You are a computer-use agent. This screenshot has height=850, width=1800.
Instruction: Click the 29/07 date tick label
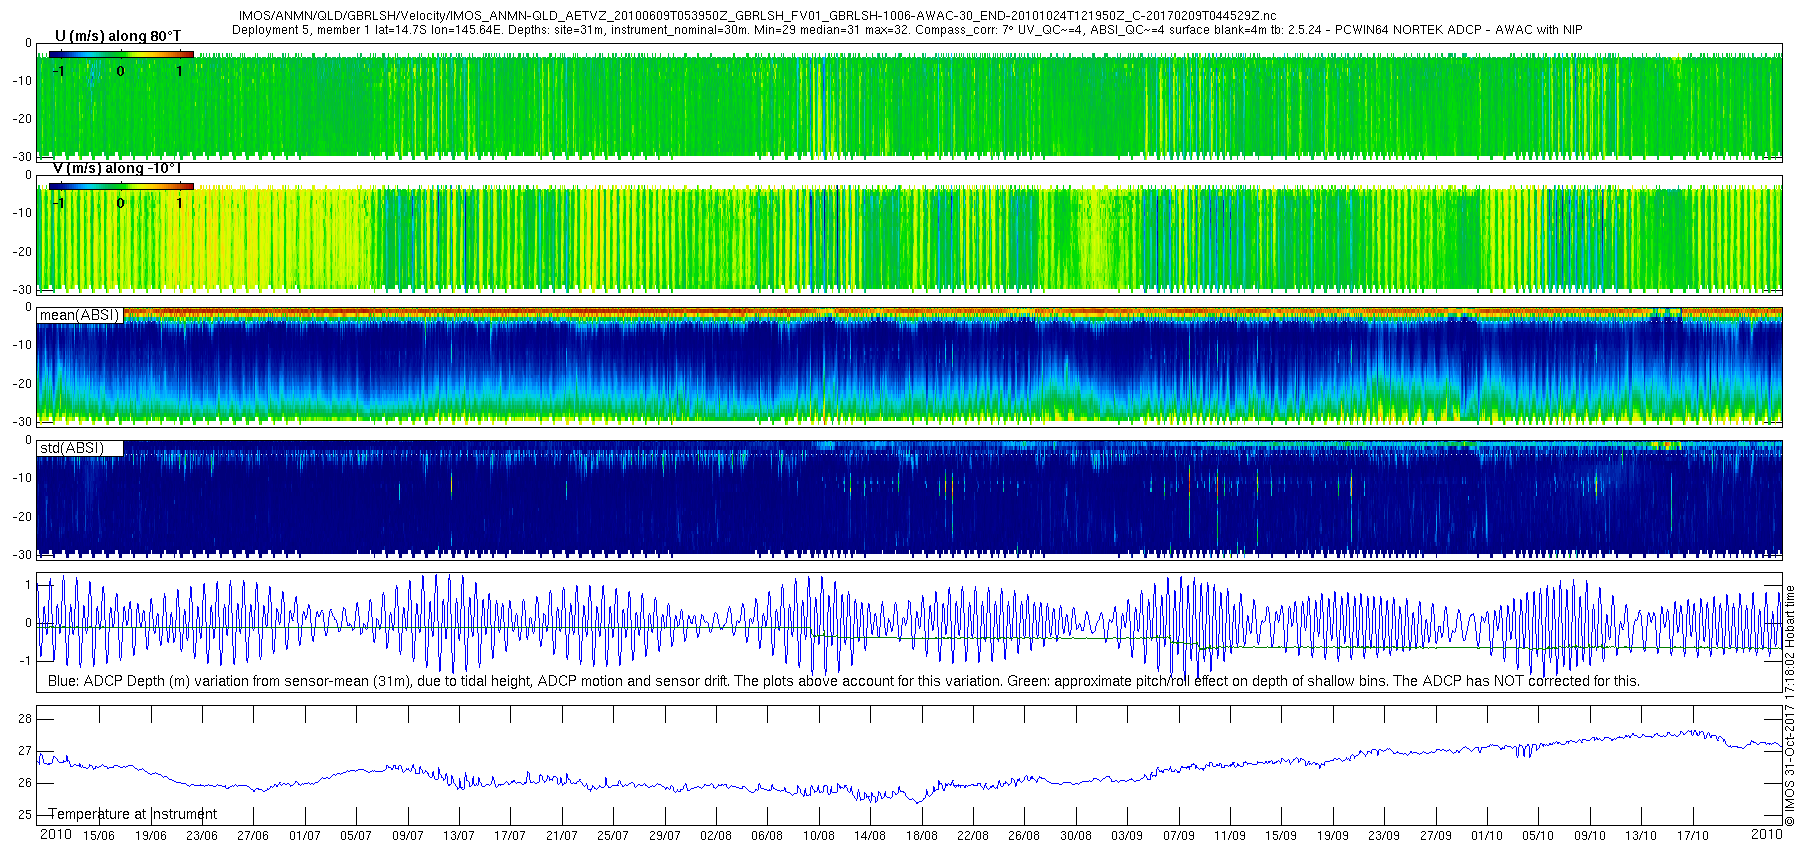click(664, 836)
